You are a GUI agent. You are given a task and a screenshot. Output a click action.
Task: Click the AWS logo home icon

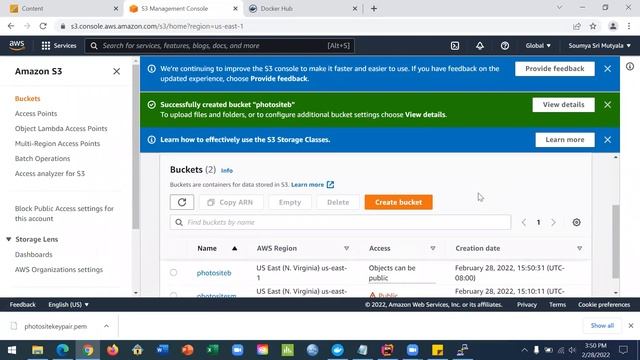tap(17, 45)
